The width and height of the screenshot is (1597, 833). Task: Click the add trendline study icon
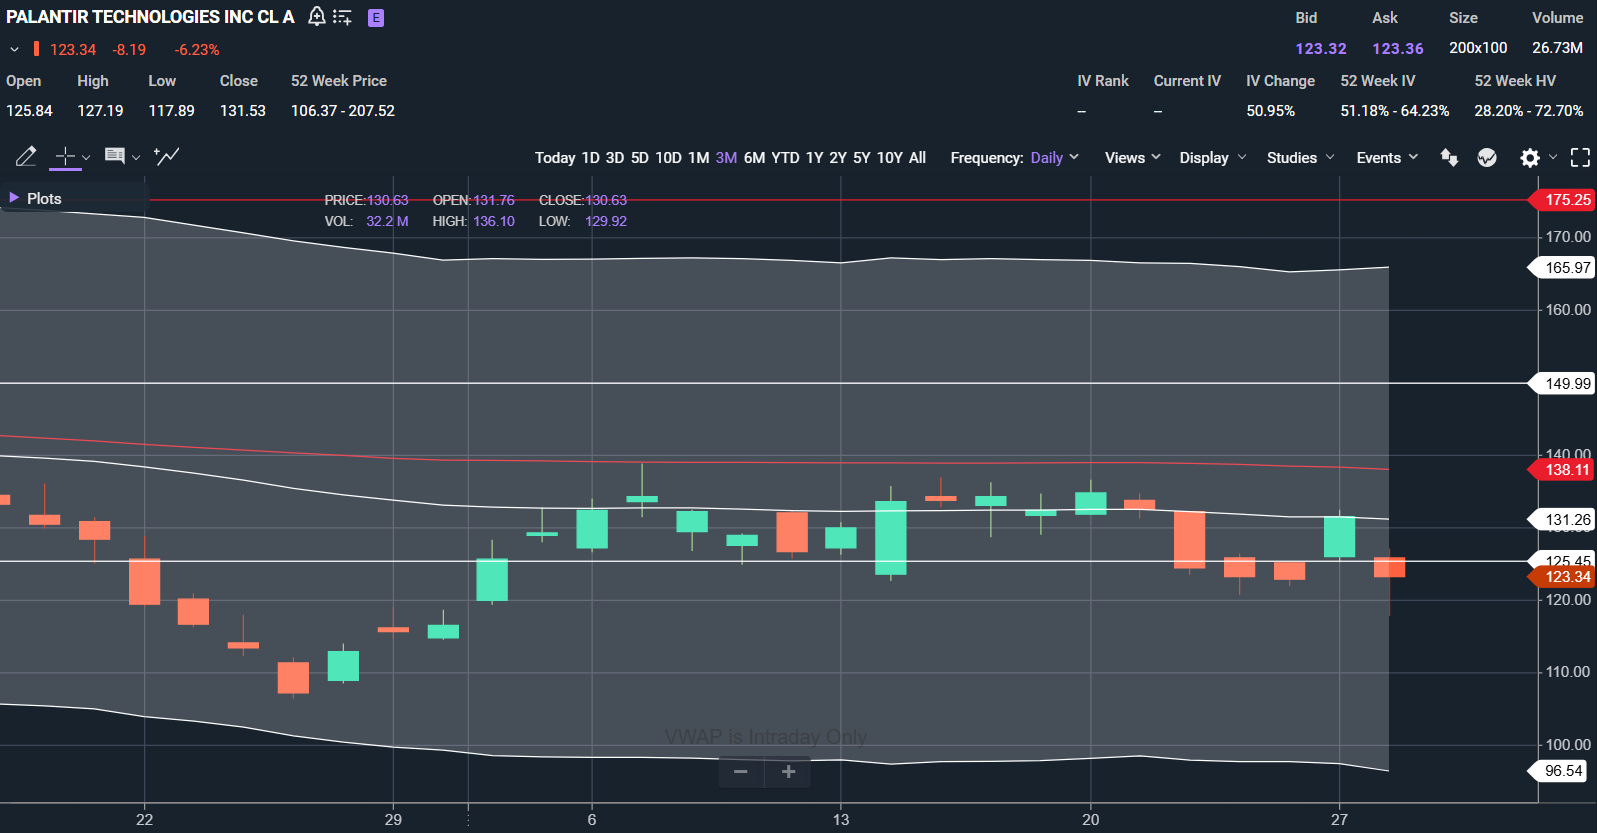167,156
